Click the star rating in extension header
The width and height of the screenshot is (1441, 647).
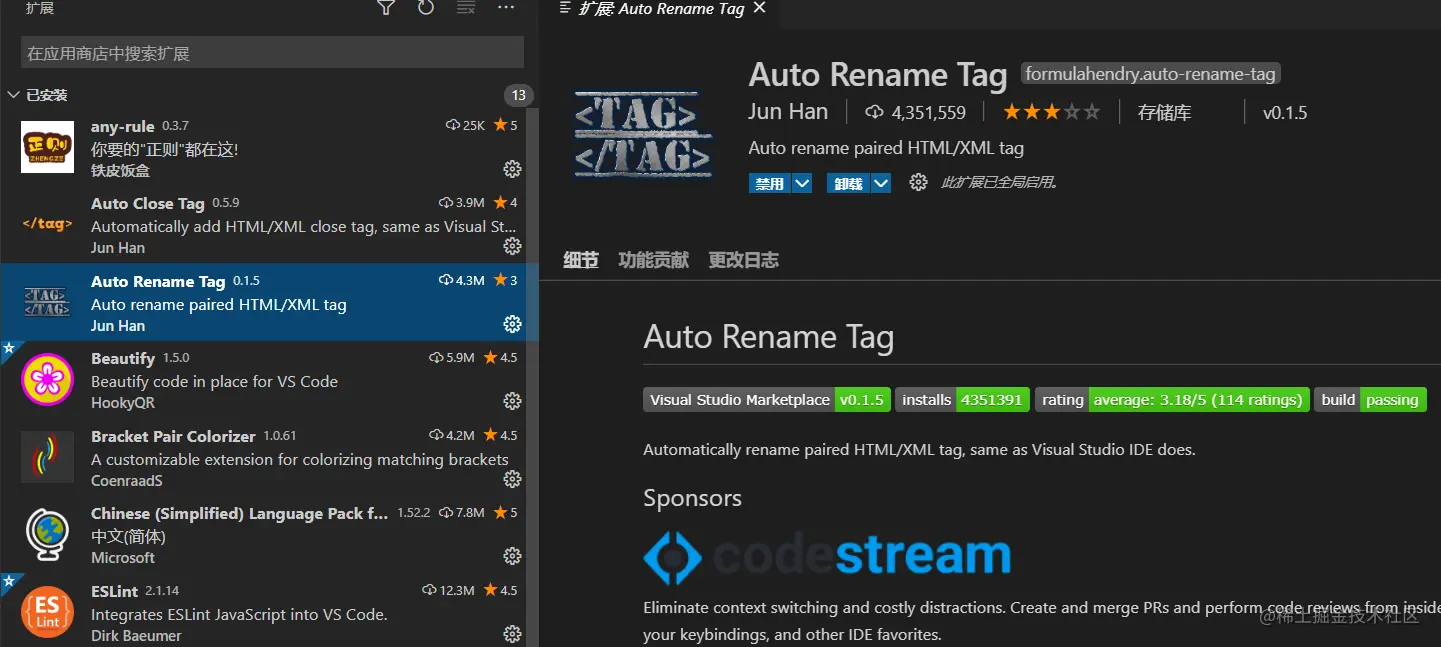1051,112
